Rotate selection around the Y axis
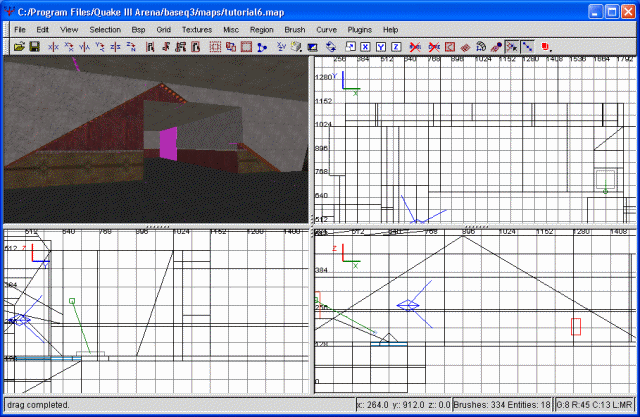 [100, 47]
